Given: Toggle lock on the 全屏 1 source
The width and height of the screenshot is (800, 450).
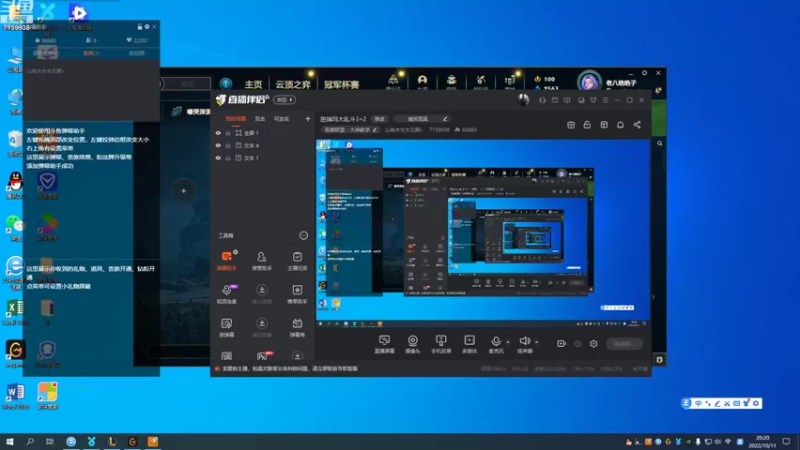Looking at the screenshot, I should [x=228, y=133].
